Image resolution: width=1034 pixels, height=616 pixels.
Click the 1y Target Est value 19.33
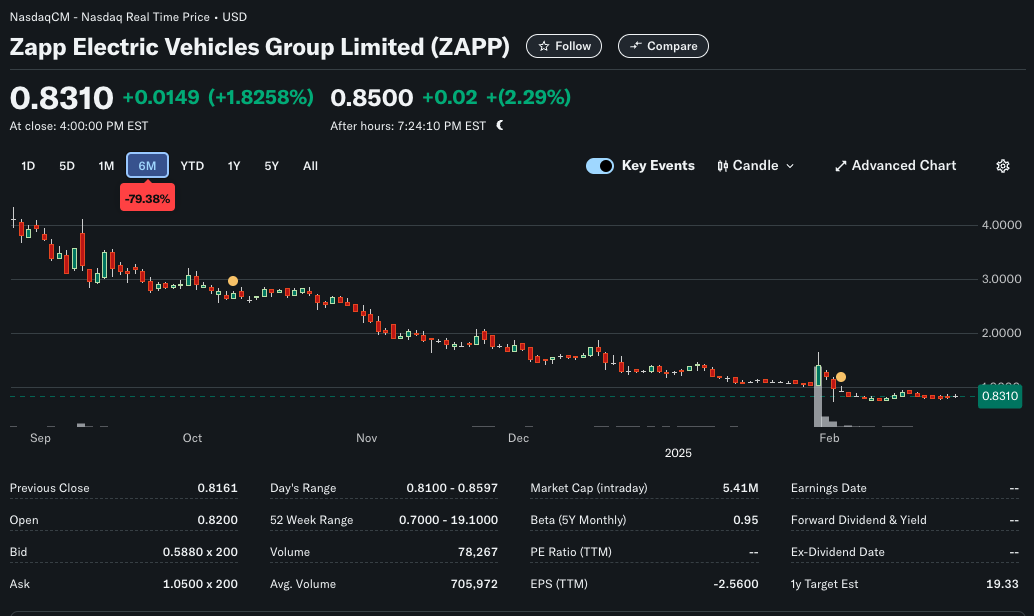click(x=1002, y=584)
